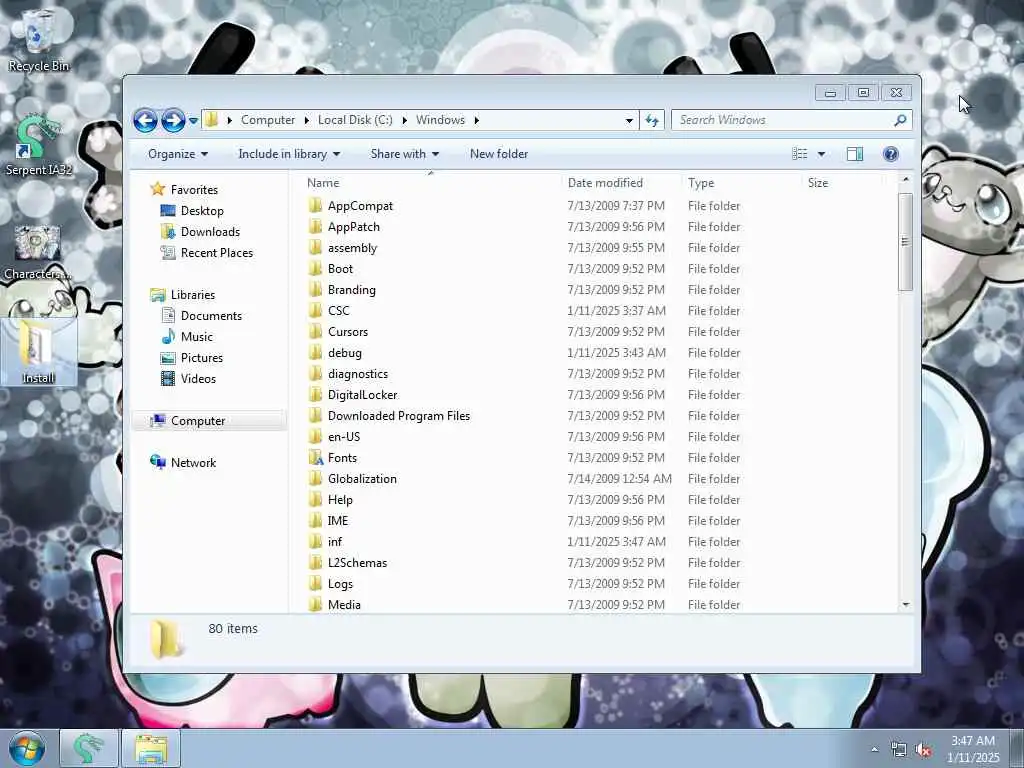
Task: Open recent pages dropdown beside Forward button
Action: tap(193, 121)
